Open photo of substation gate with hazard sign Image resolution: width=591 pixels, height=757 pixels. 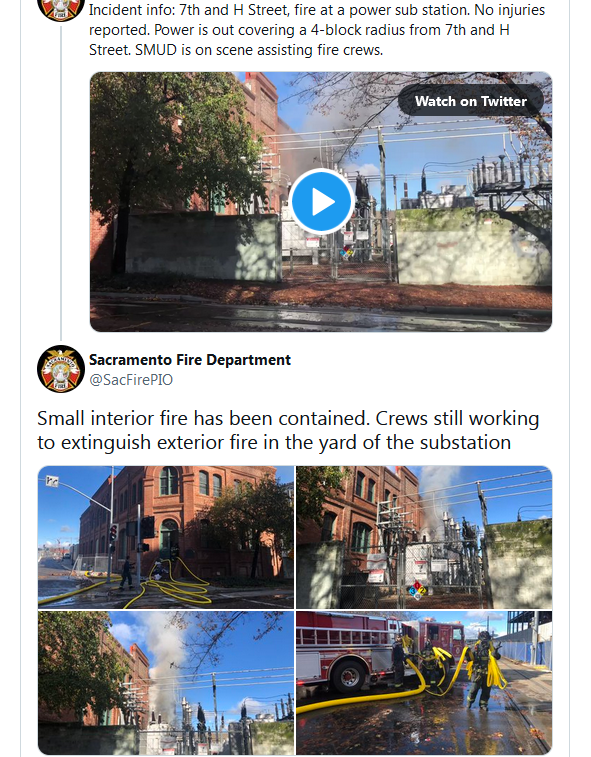coord(424,537)
